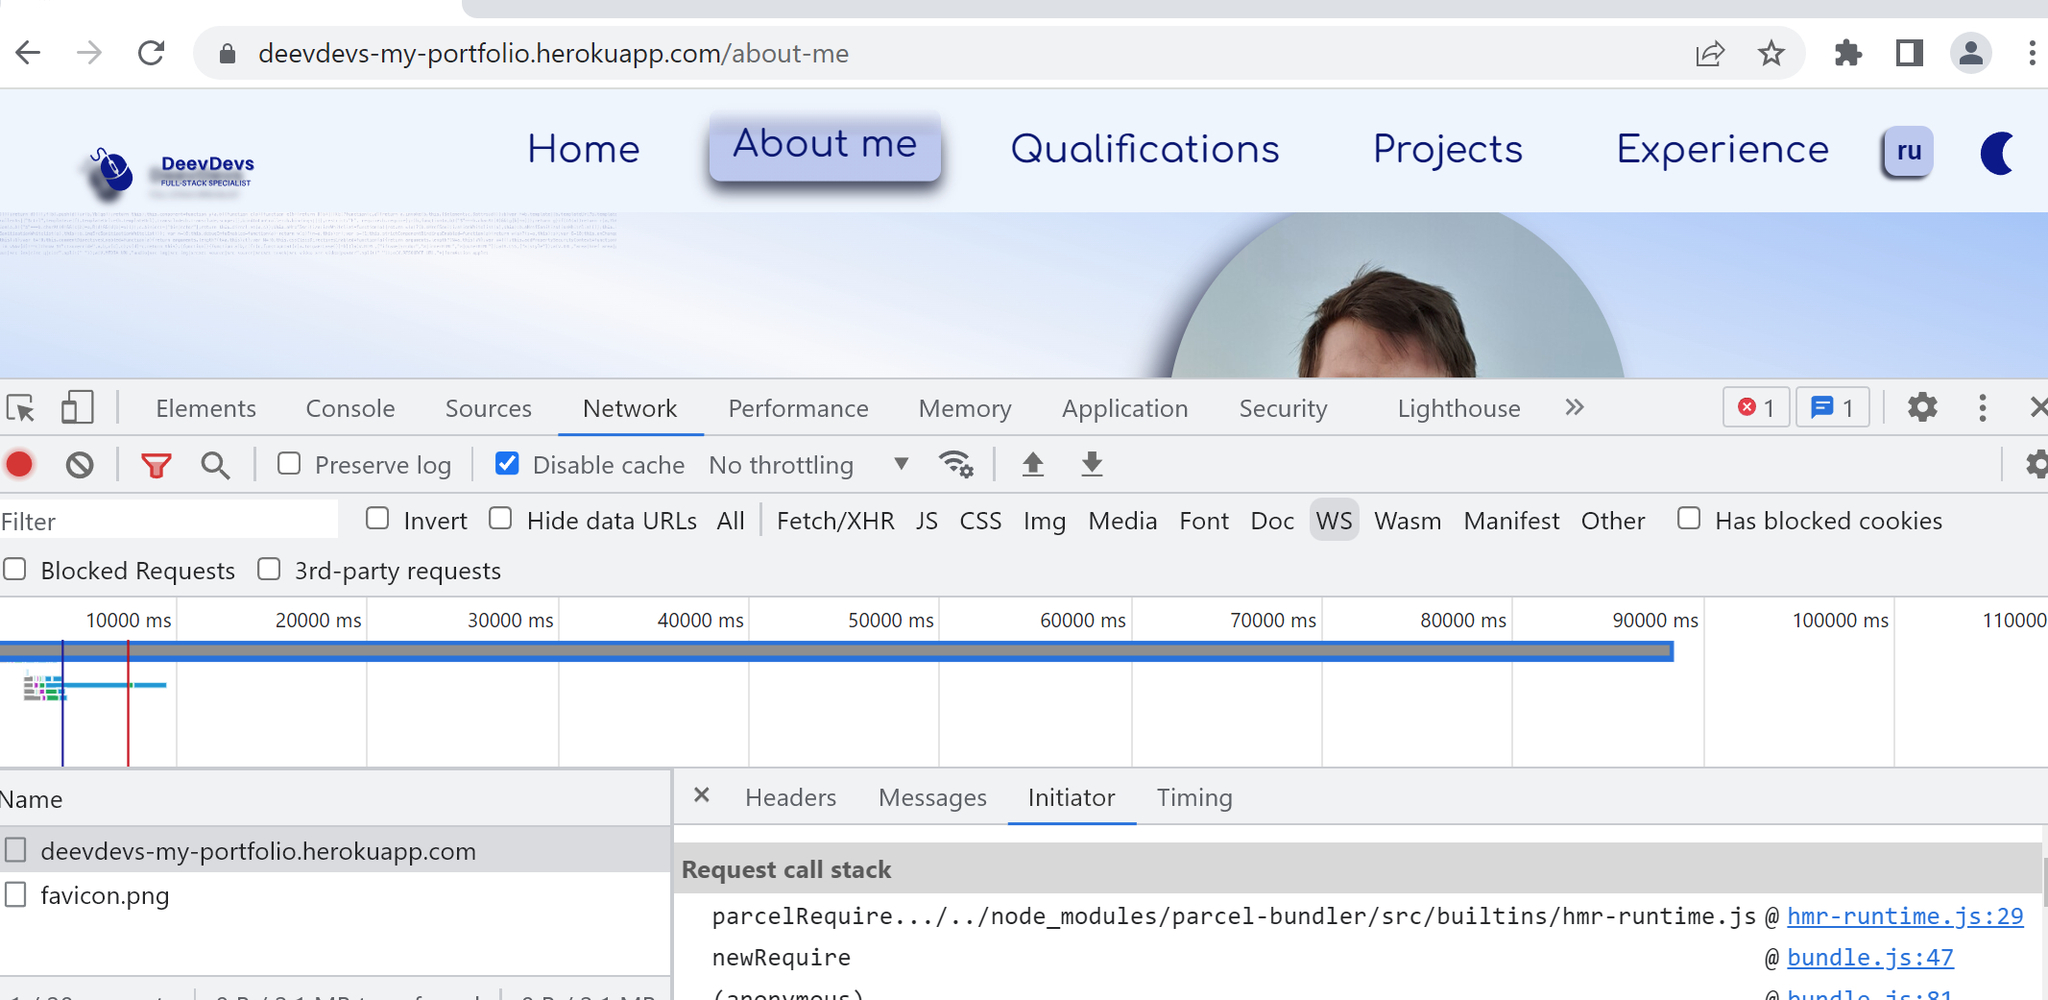Import HAR file with upload arrow

click(x=1033, y=464)
